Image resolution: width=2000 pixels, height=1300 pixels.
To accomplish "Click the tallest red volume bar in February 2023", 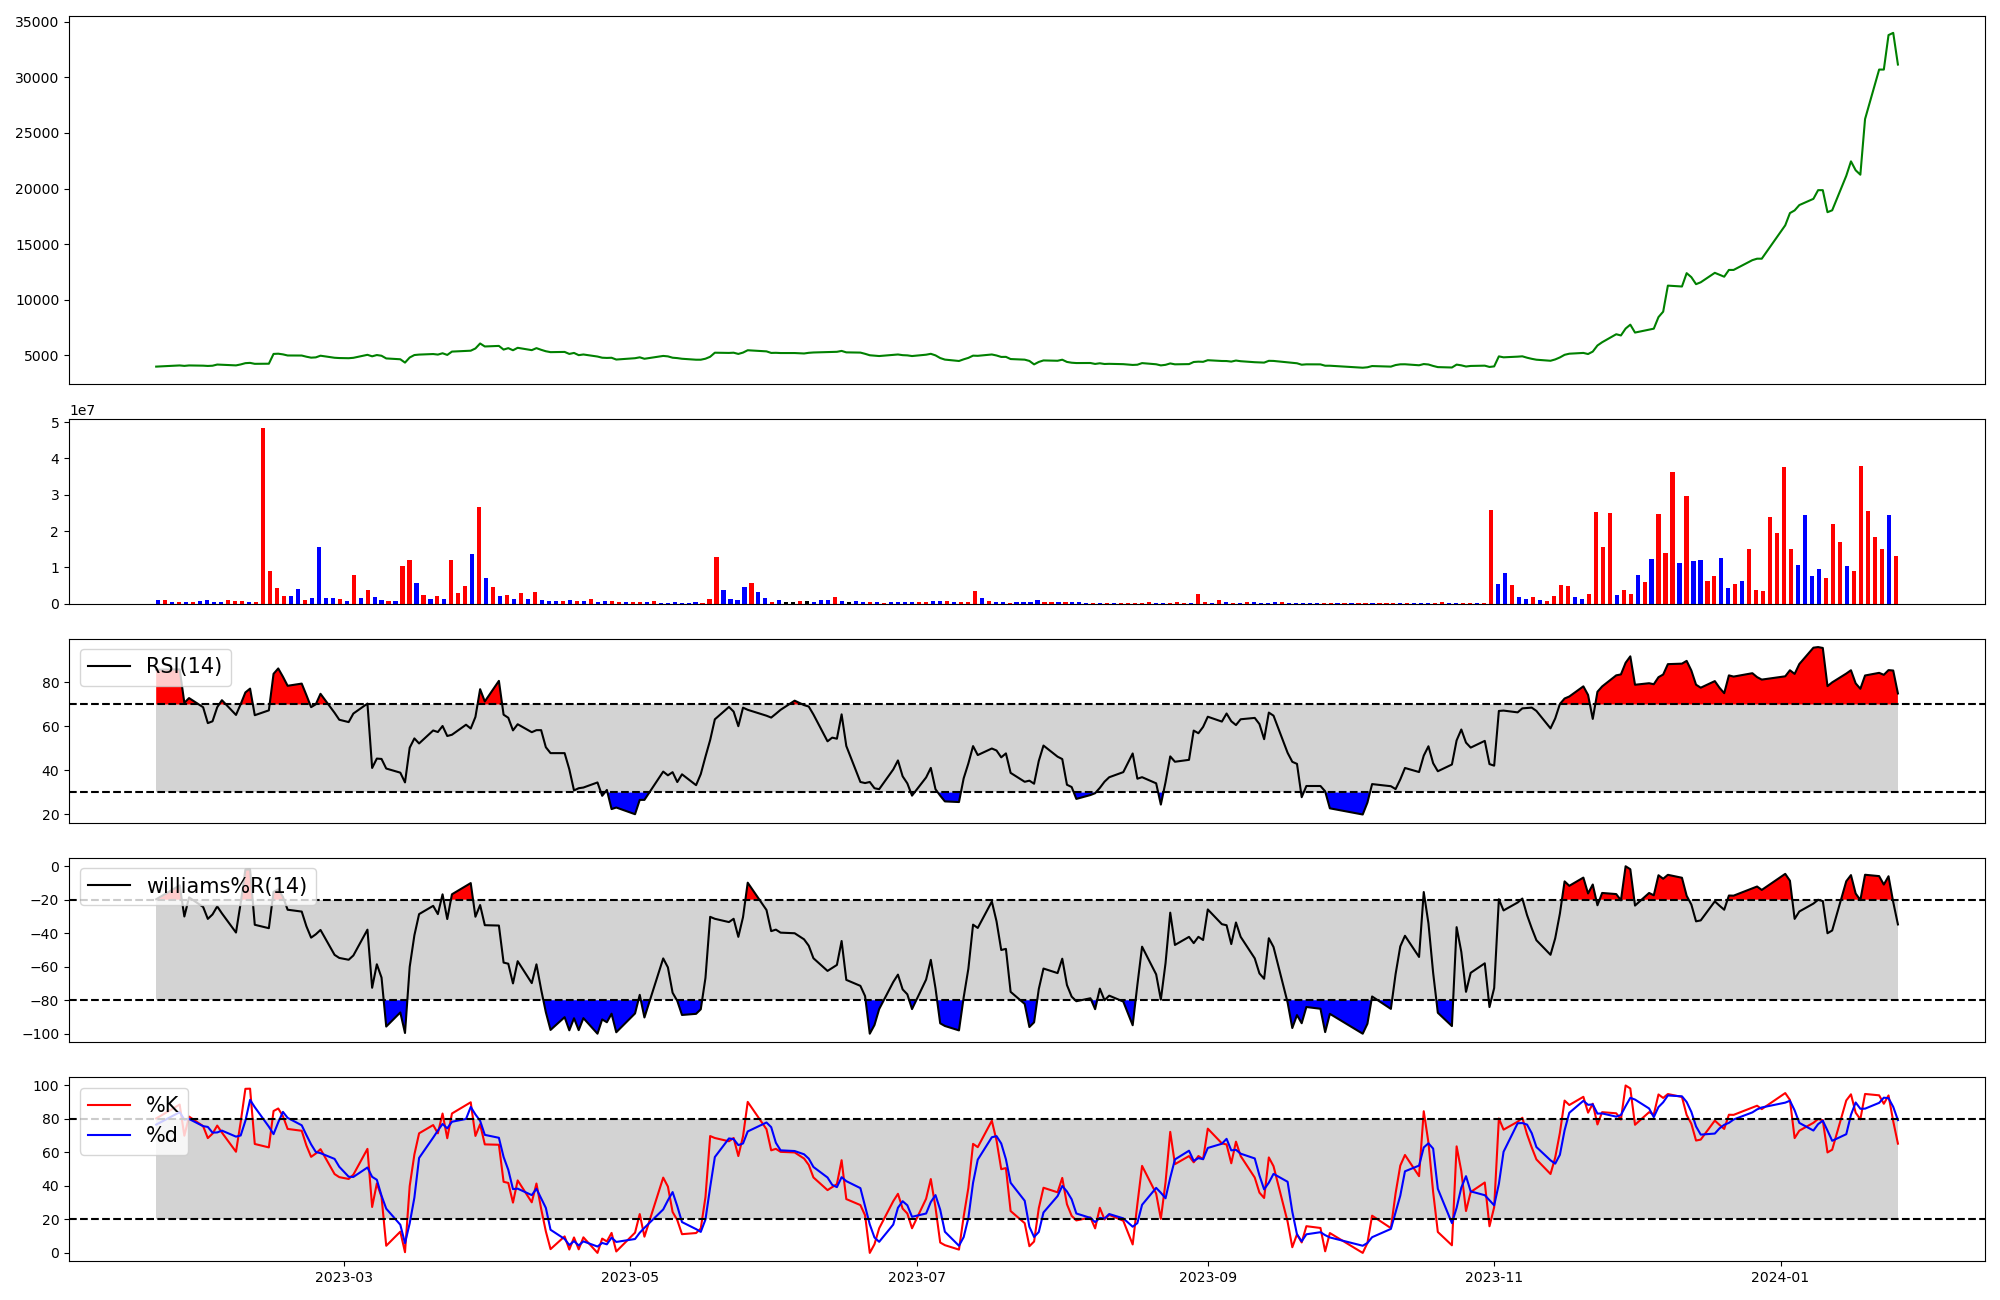I will (x=263, y=515).
